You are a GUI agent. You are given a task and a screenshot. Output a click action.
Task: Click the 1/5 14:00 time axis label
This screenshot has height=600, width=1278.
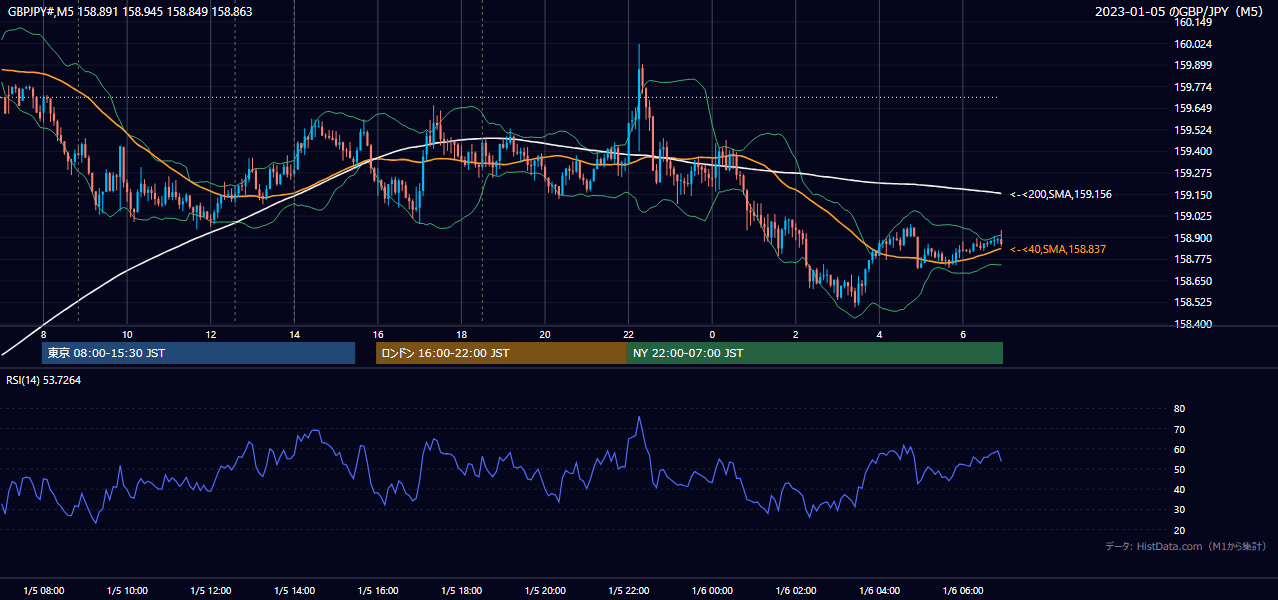tap(294, 591)
